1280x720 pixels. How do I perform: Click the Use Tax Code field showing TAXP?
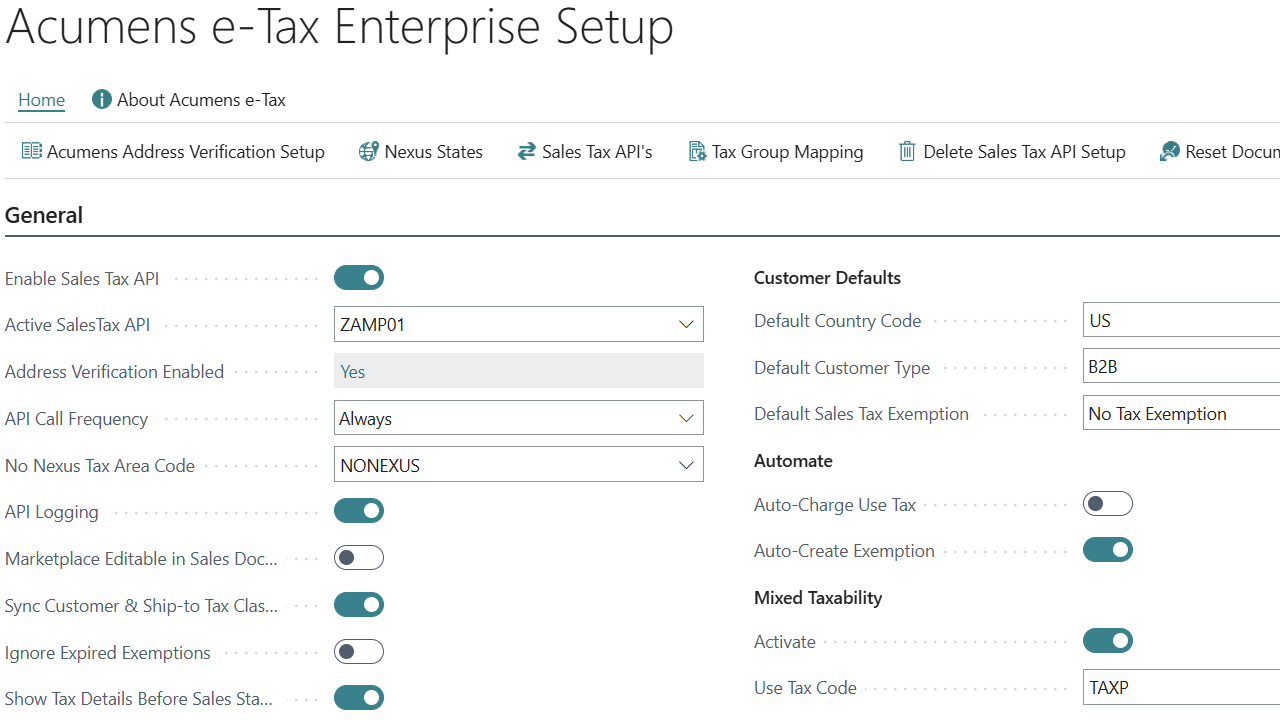click(x=1181, y=688)
